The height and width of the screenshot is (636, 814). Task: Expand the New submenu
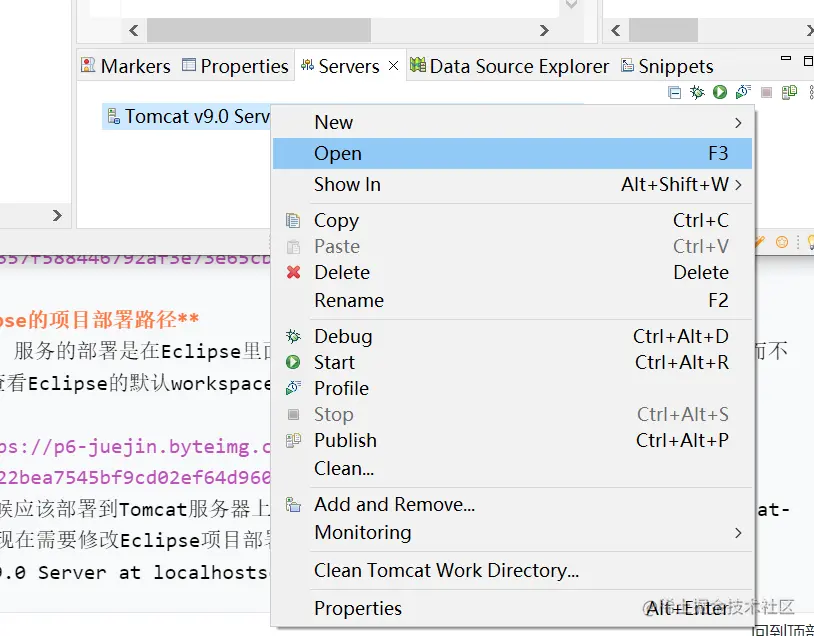[x=738, y=123]
